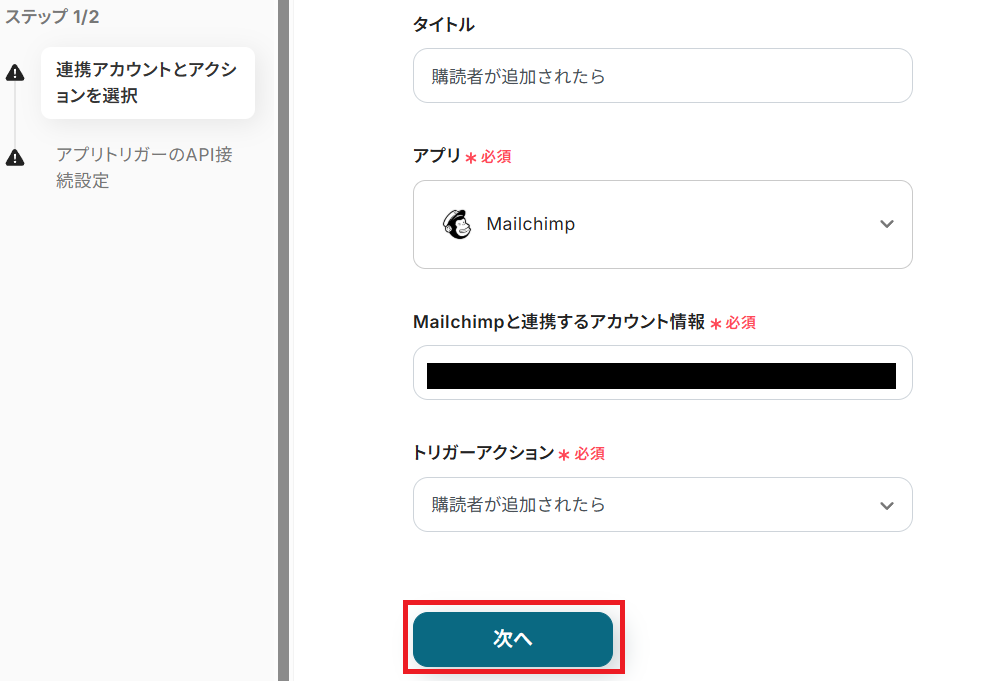Go to step アプリトリガーのAPI接続設定
The image size is (1003, 681).
(x=144, y=168)
